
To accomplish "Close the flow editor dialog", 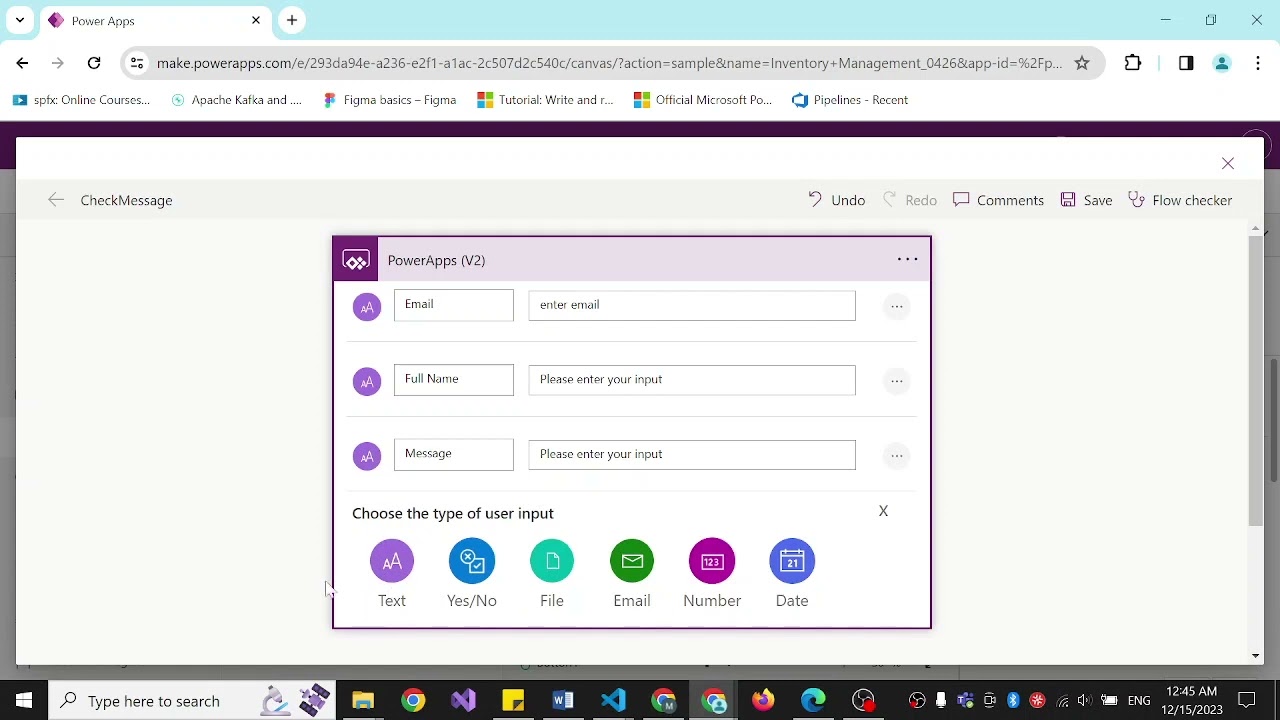I will coord(1228,163).
